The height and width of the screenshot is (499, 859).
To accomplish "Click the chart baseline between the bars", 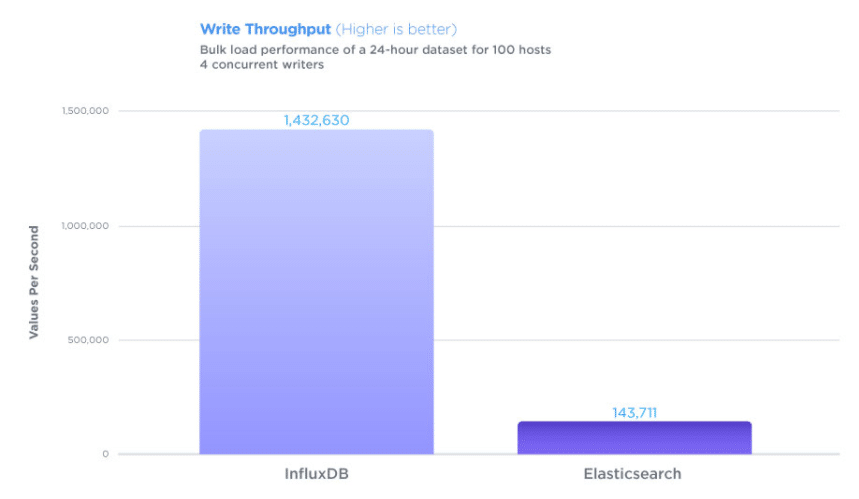I will 476,454.
